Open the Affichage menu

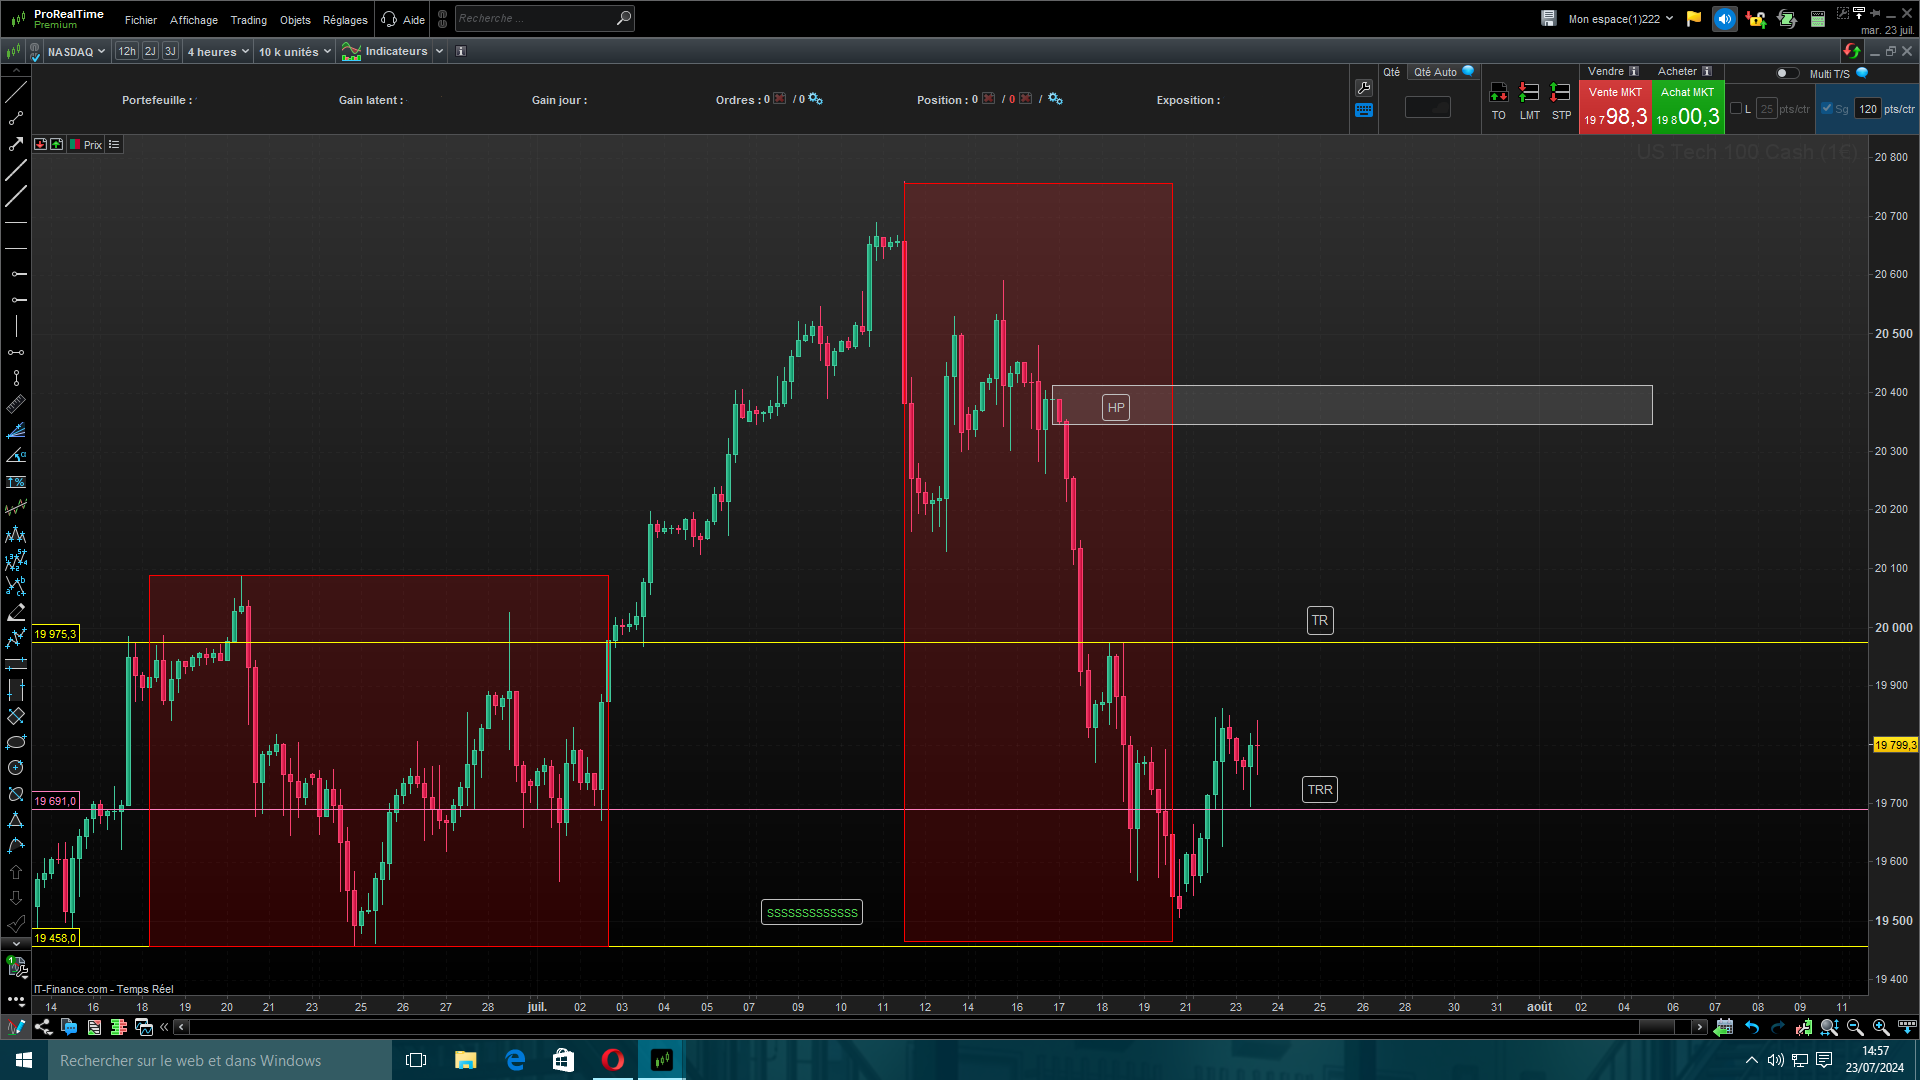(193, 20)
